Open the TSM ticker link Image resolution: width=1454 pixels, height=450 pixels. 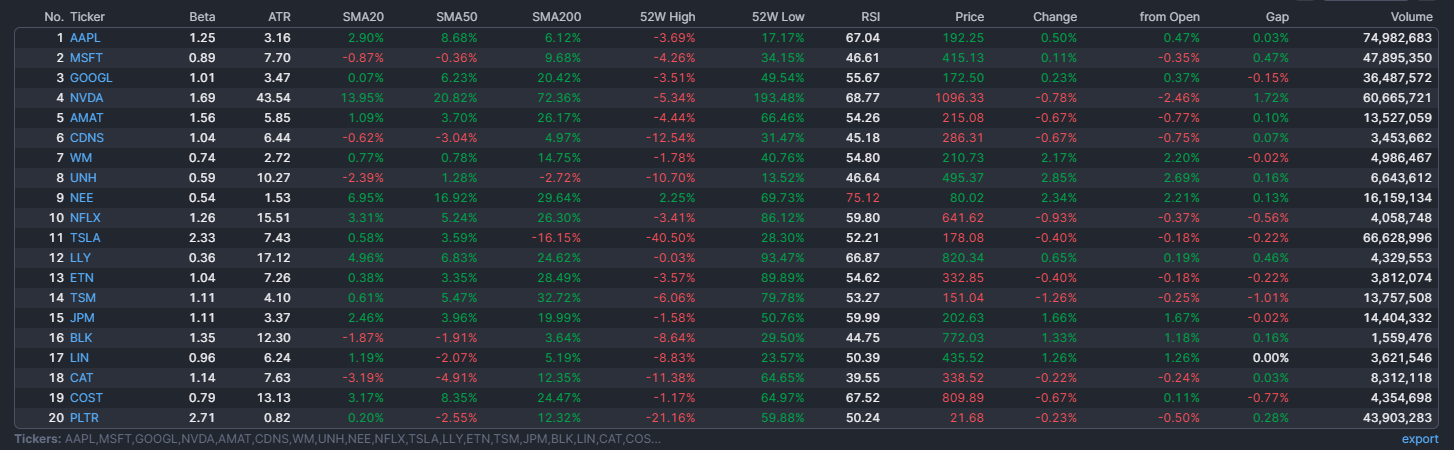pyautogui.click(x=83, y=297)
